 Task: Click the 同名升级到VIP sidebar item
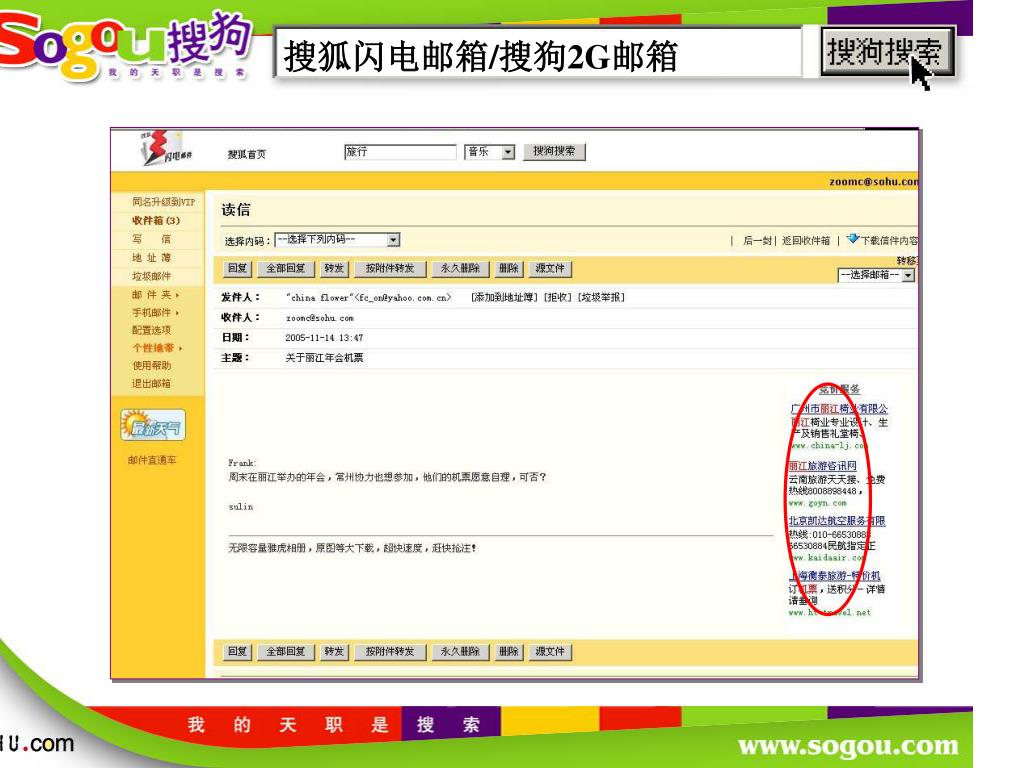point(163,202)
